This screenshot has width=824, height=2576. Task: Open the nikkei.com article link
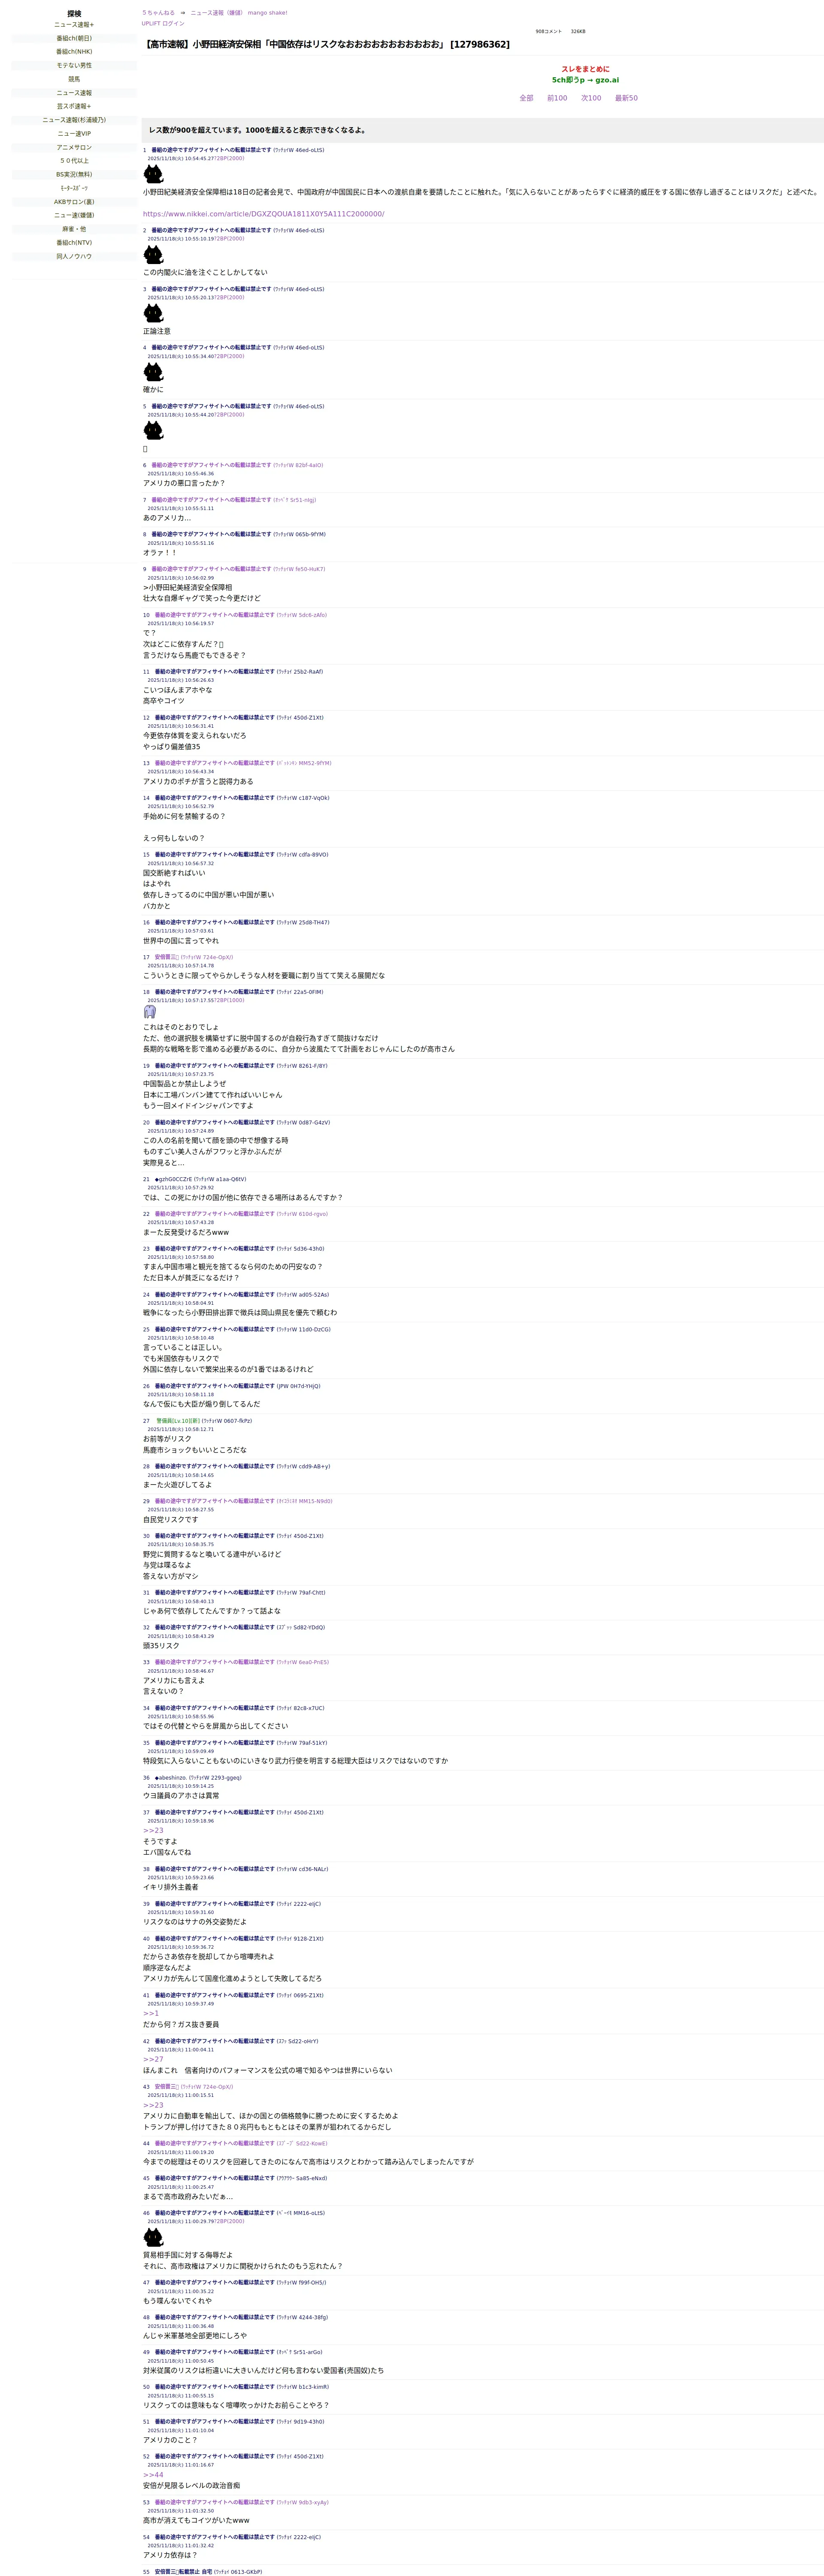263,214
